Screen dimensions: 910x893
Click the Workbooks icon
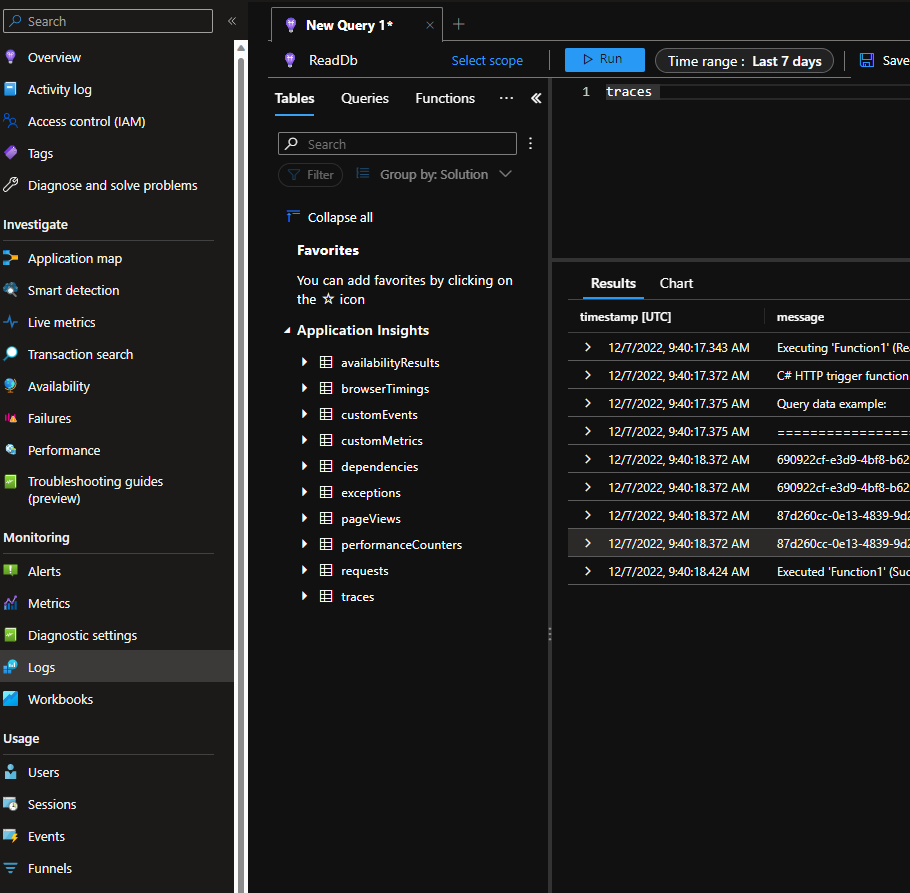(10, 699)
